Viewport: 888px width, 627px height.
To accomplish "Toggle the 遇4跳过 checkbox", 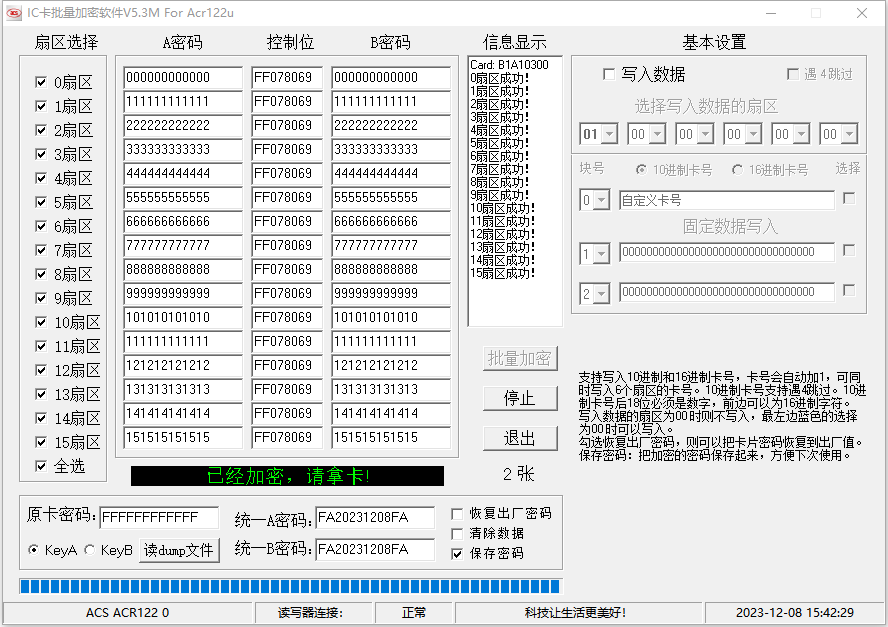I will [x=793, y=74].
